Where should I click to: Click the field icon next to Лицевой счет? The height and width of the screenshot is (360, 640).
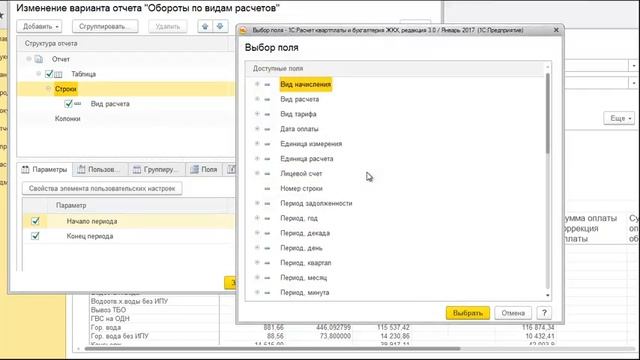tap(267, 173)
